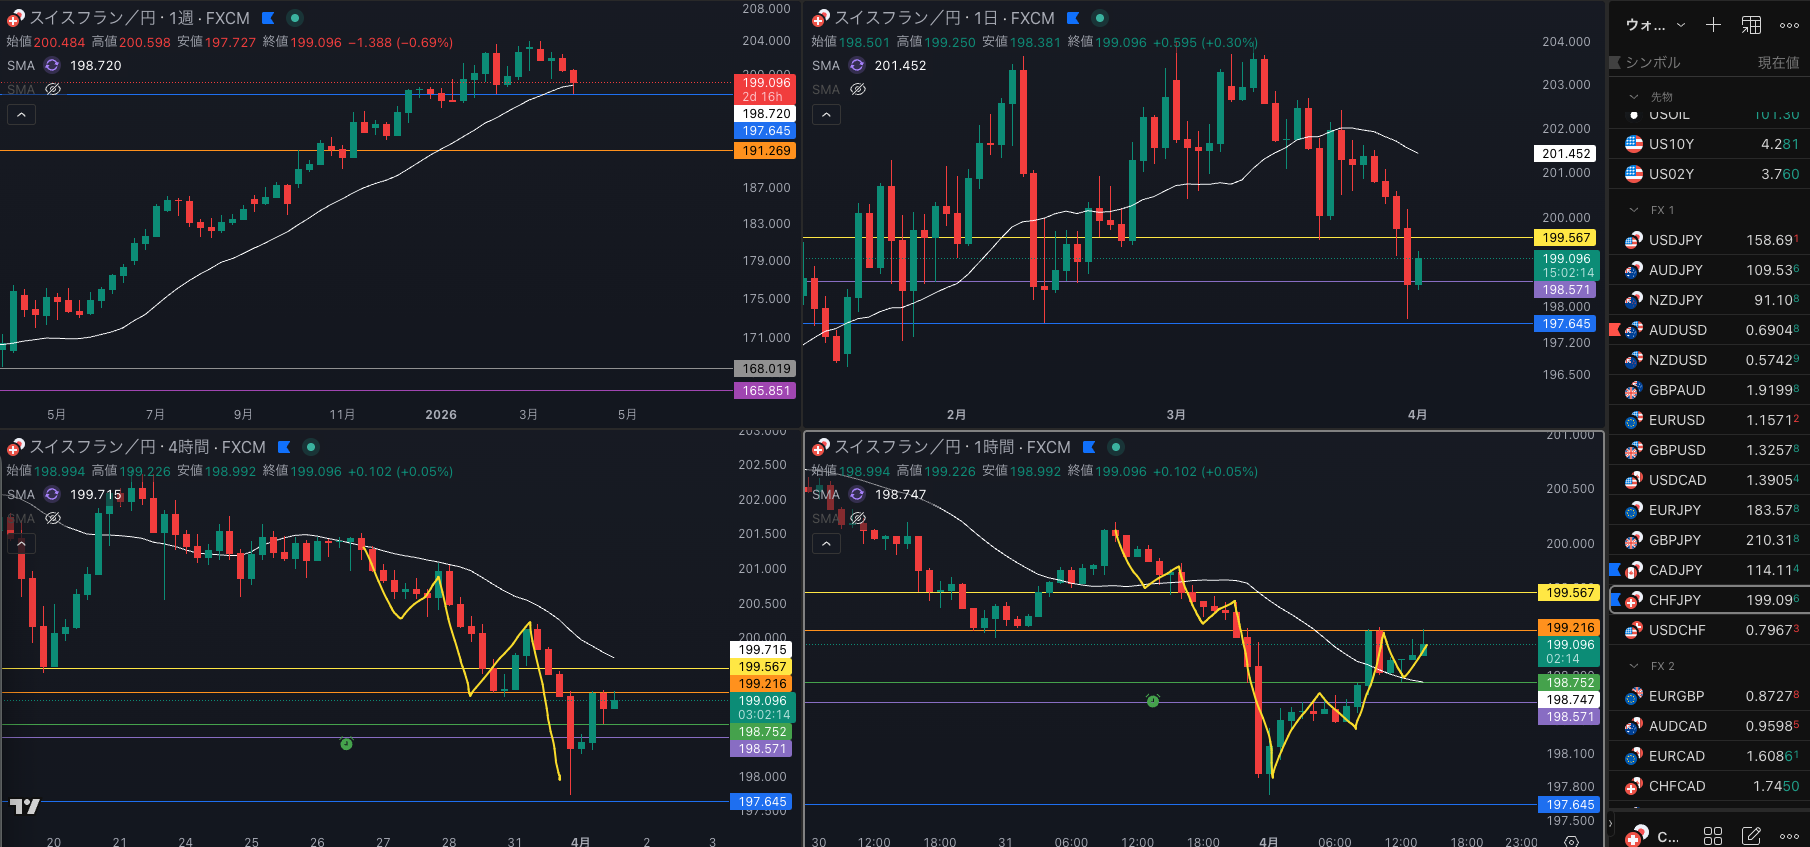Screen dimensions: 1810x847
Task: Show the hidden SMA on the weekly chart
Action: [53, 89]
